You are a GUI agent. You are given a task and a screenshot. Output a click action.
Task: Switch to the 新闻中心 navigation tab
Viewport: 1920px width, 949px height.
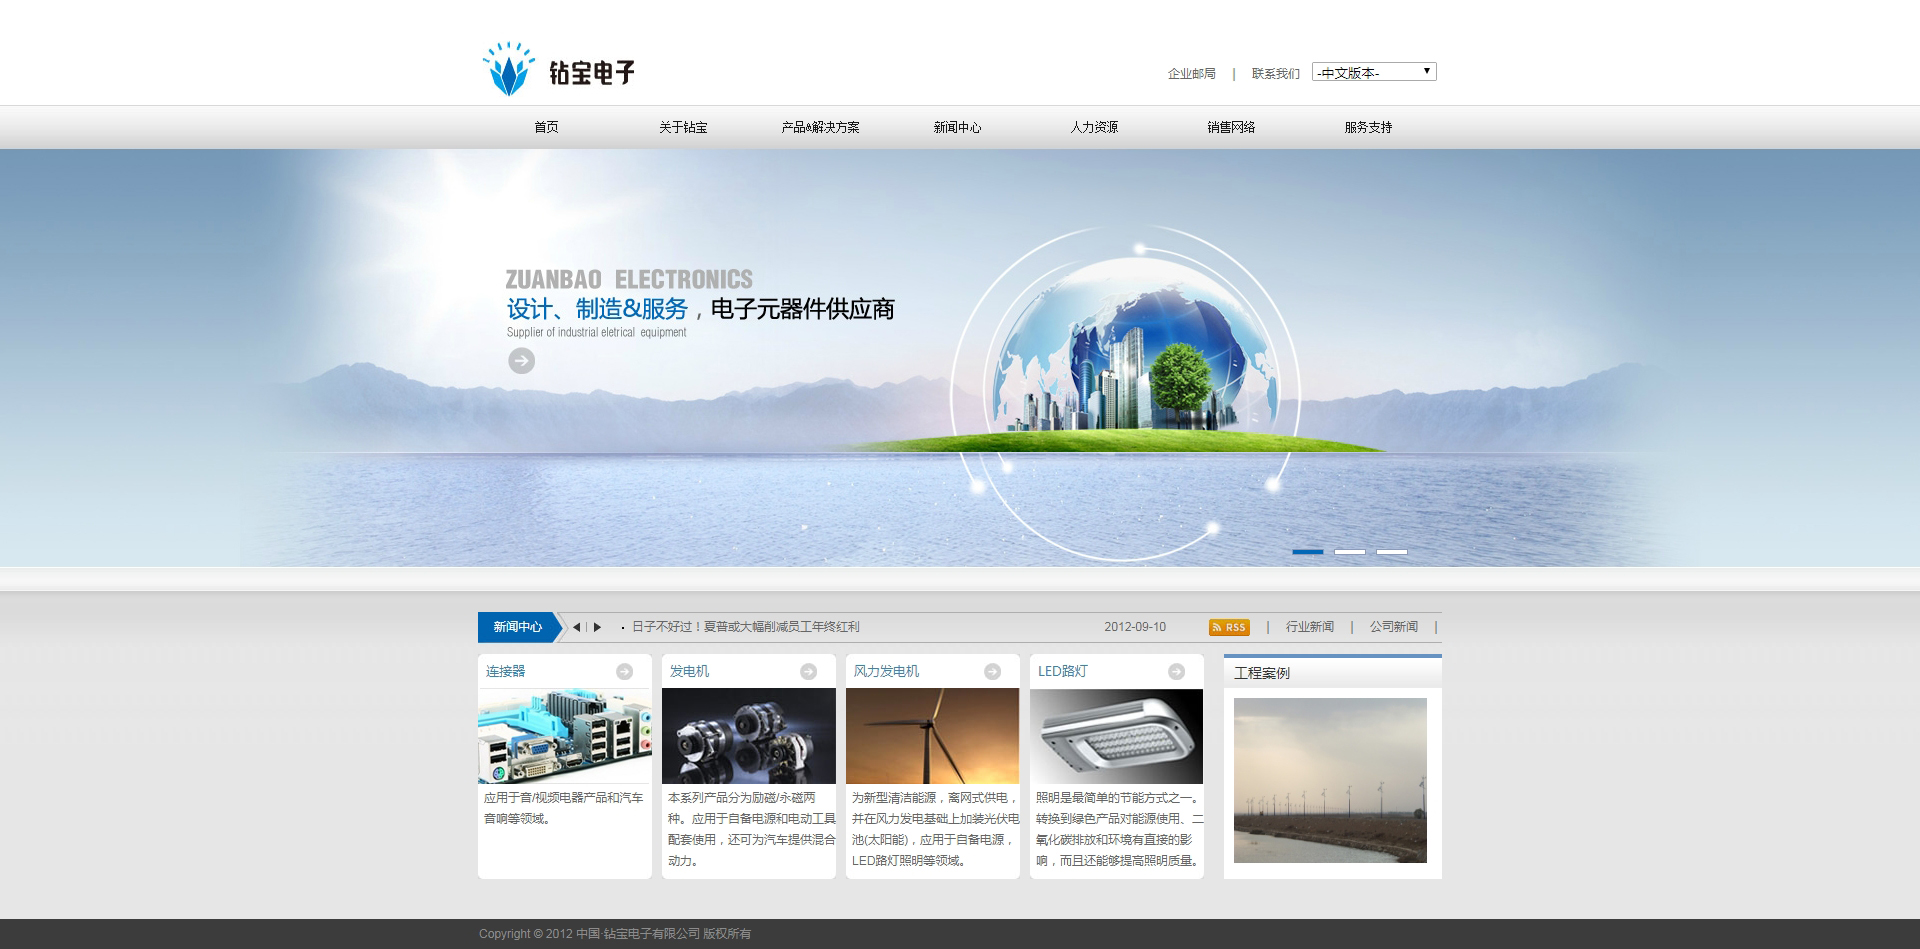pos(957,127)
